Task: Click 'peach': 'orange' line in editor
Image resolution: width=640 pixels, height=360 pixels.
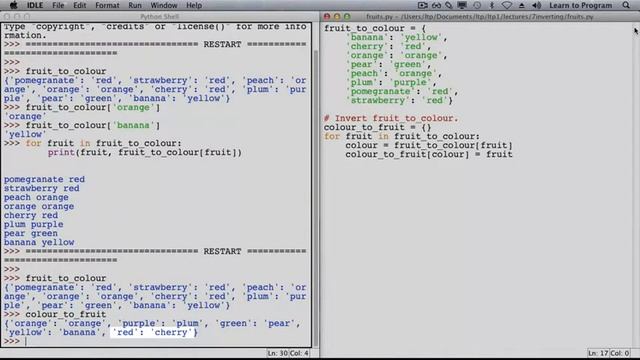Action: [393, 73]
